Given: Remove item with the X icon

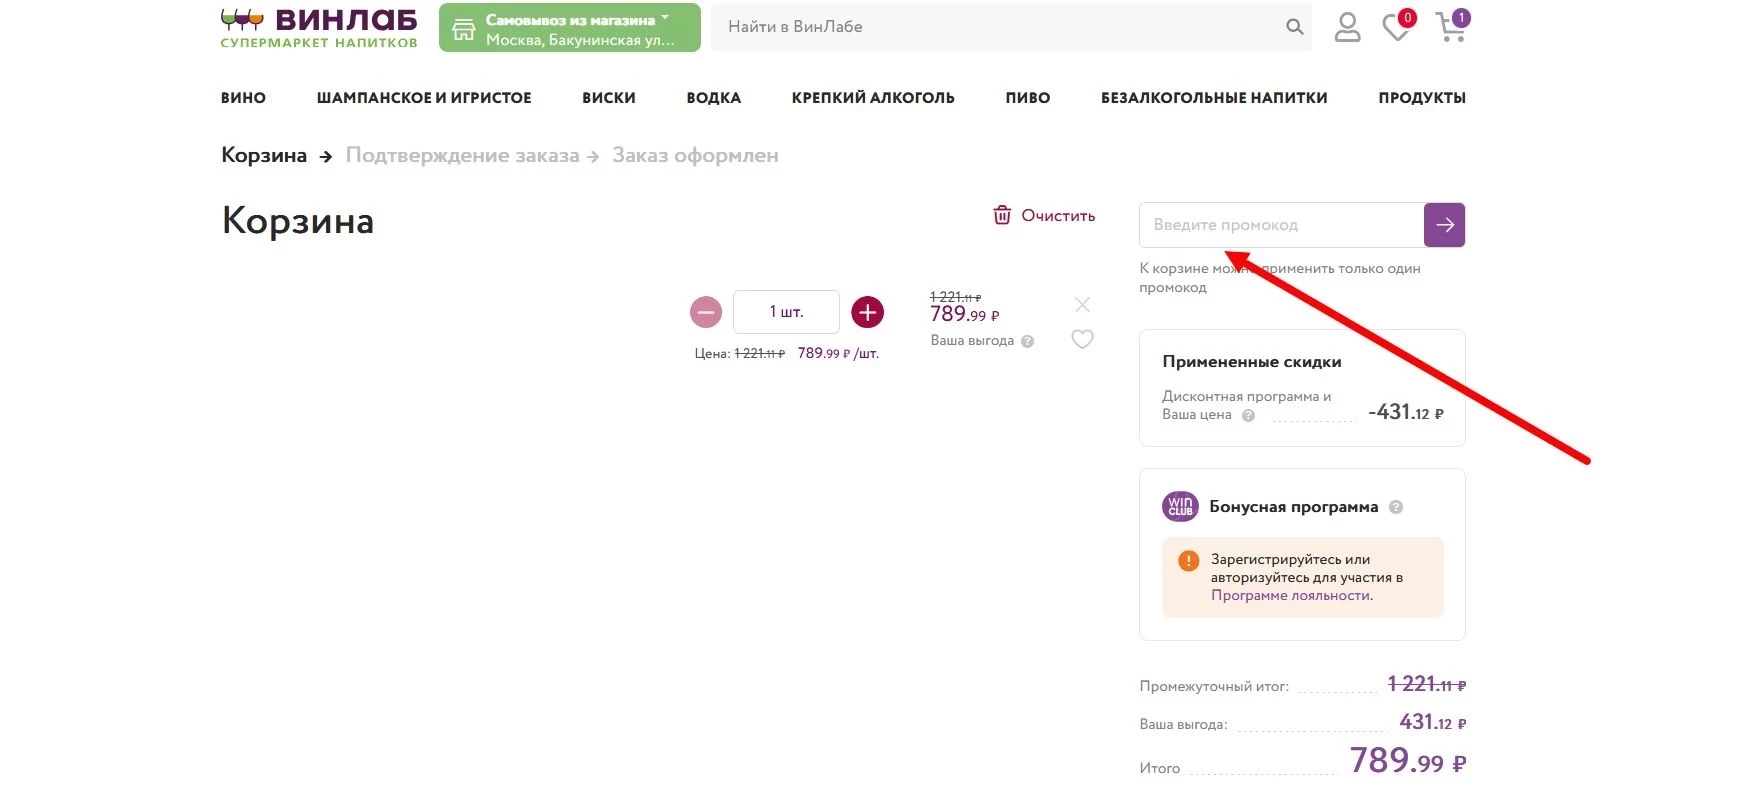Looking at the screenshot, I should tap(1082, 305).
